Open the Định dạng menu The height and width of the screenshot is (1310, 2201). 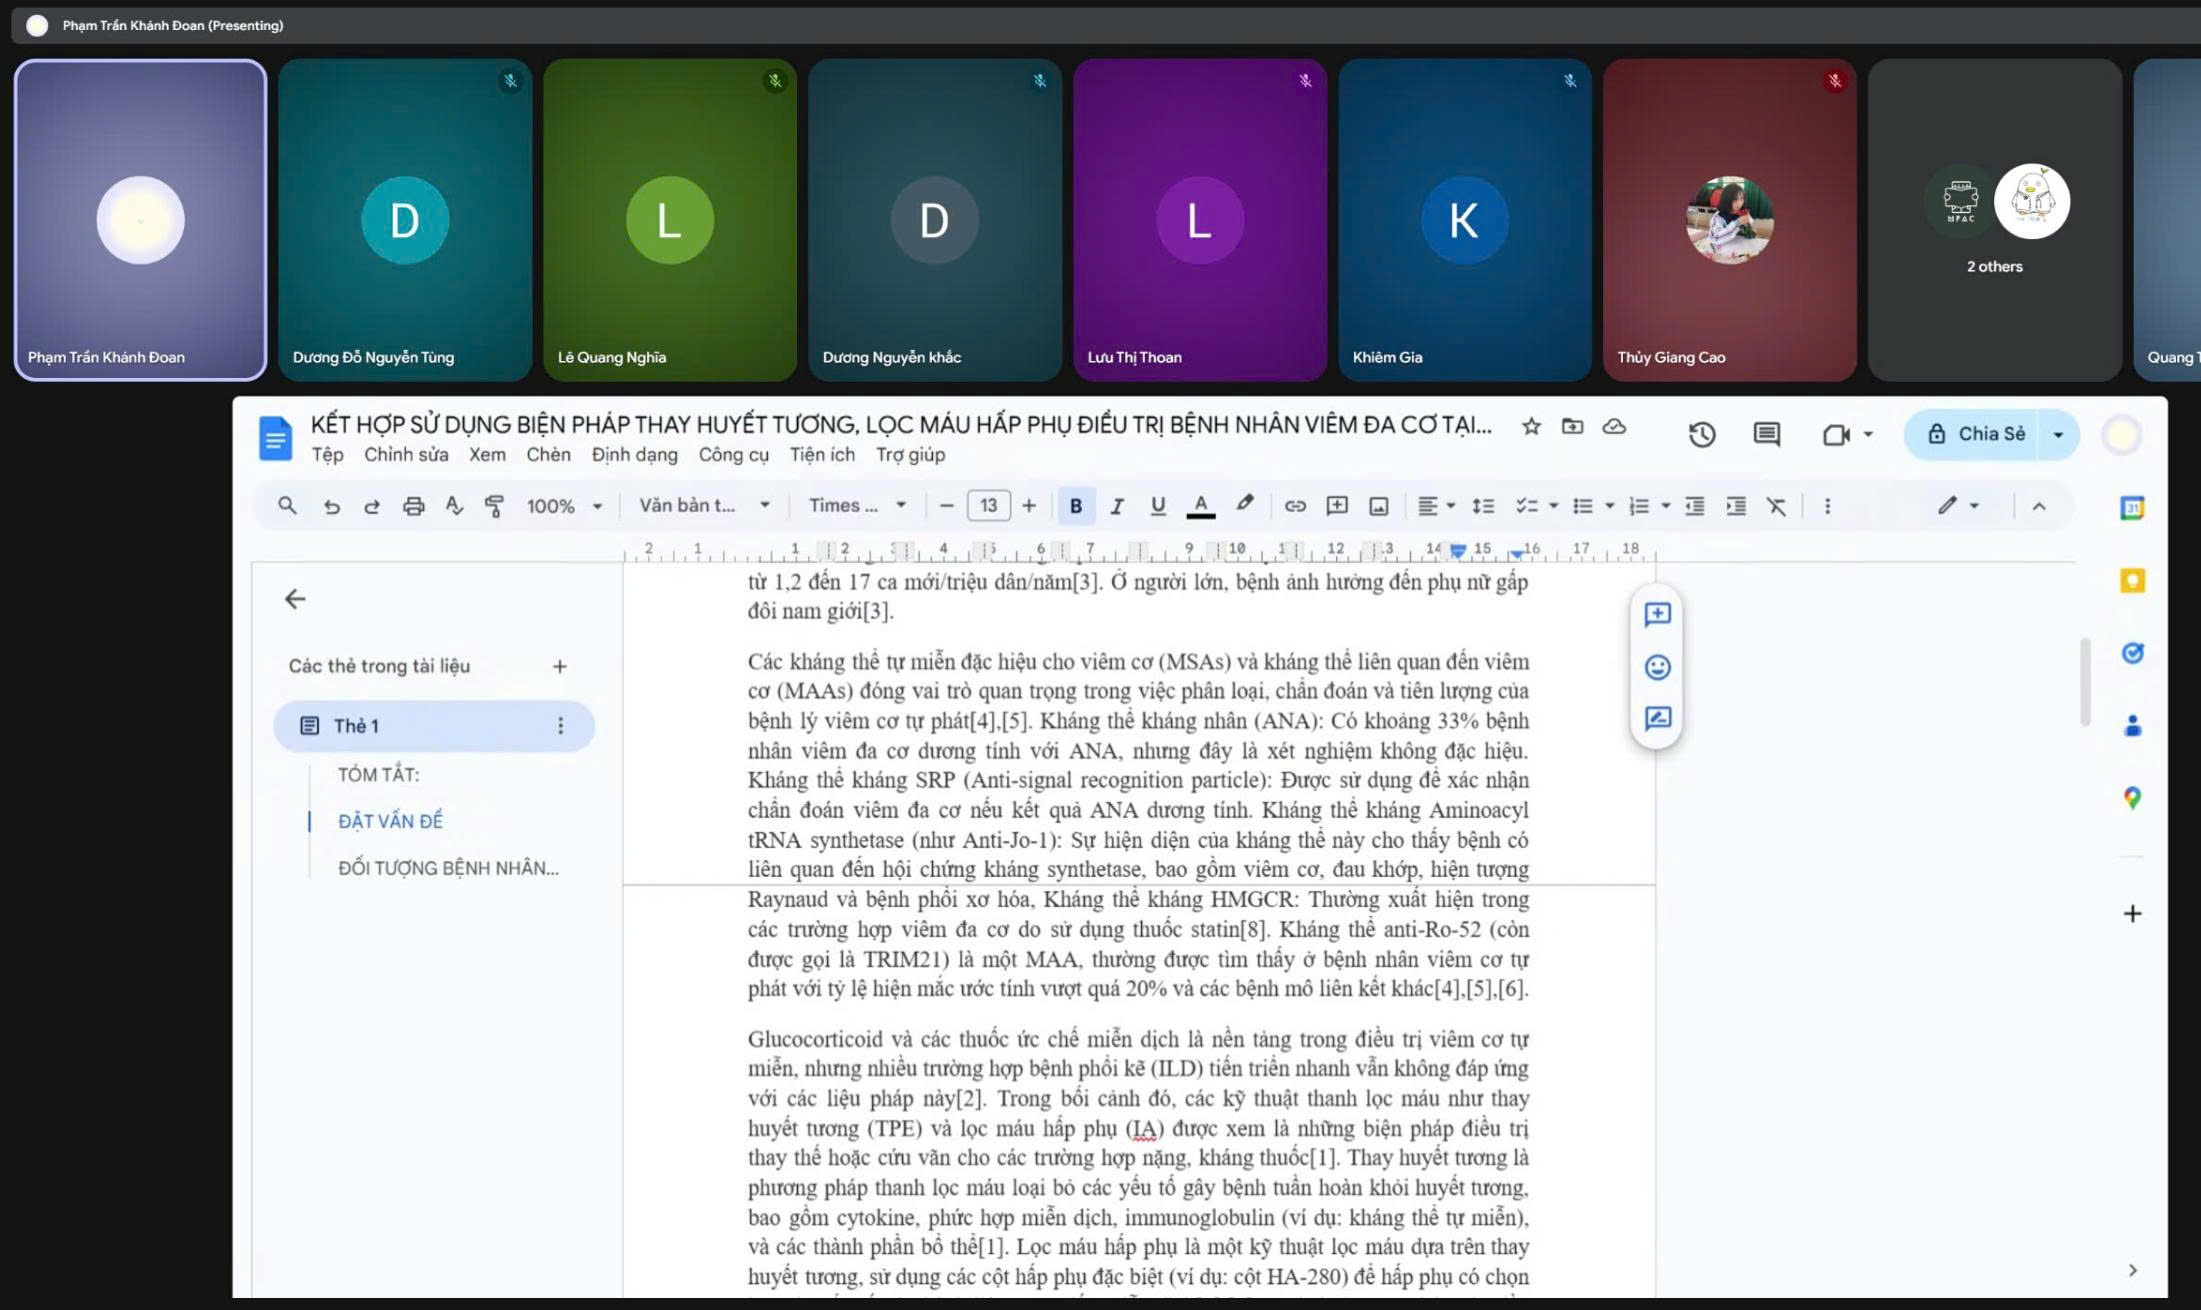634,455
